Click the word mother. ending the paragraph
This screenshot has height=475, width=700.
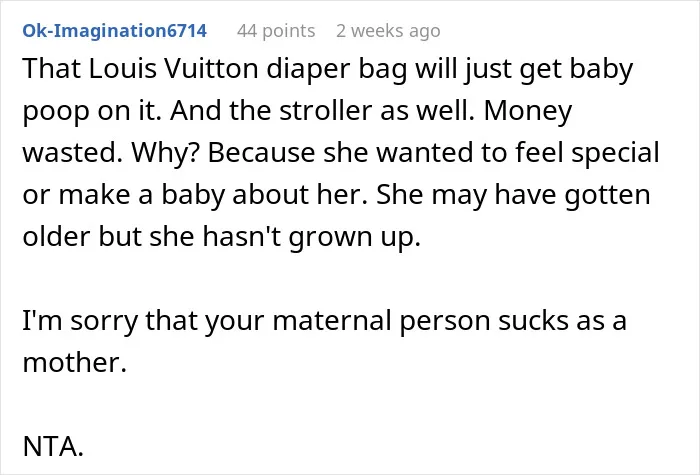(75, 362)
